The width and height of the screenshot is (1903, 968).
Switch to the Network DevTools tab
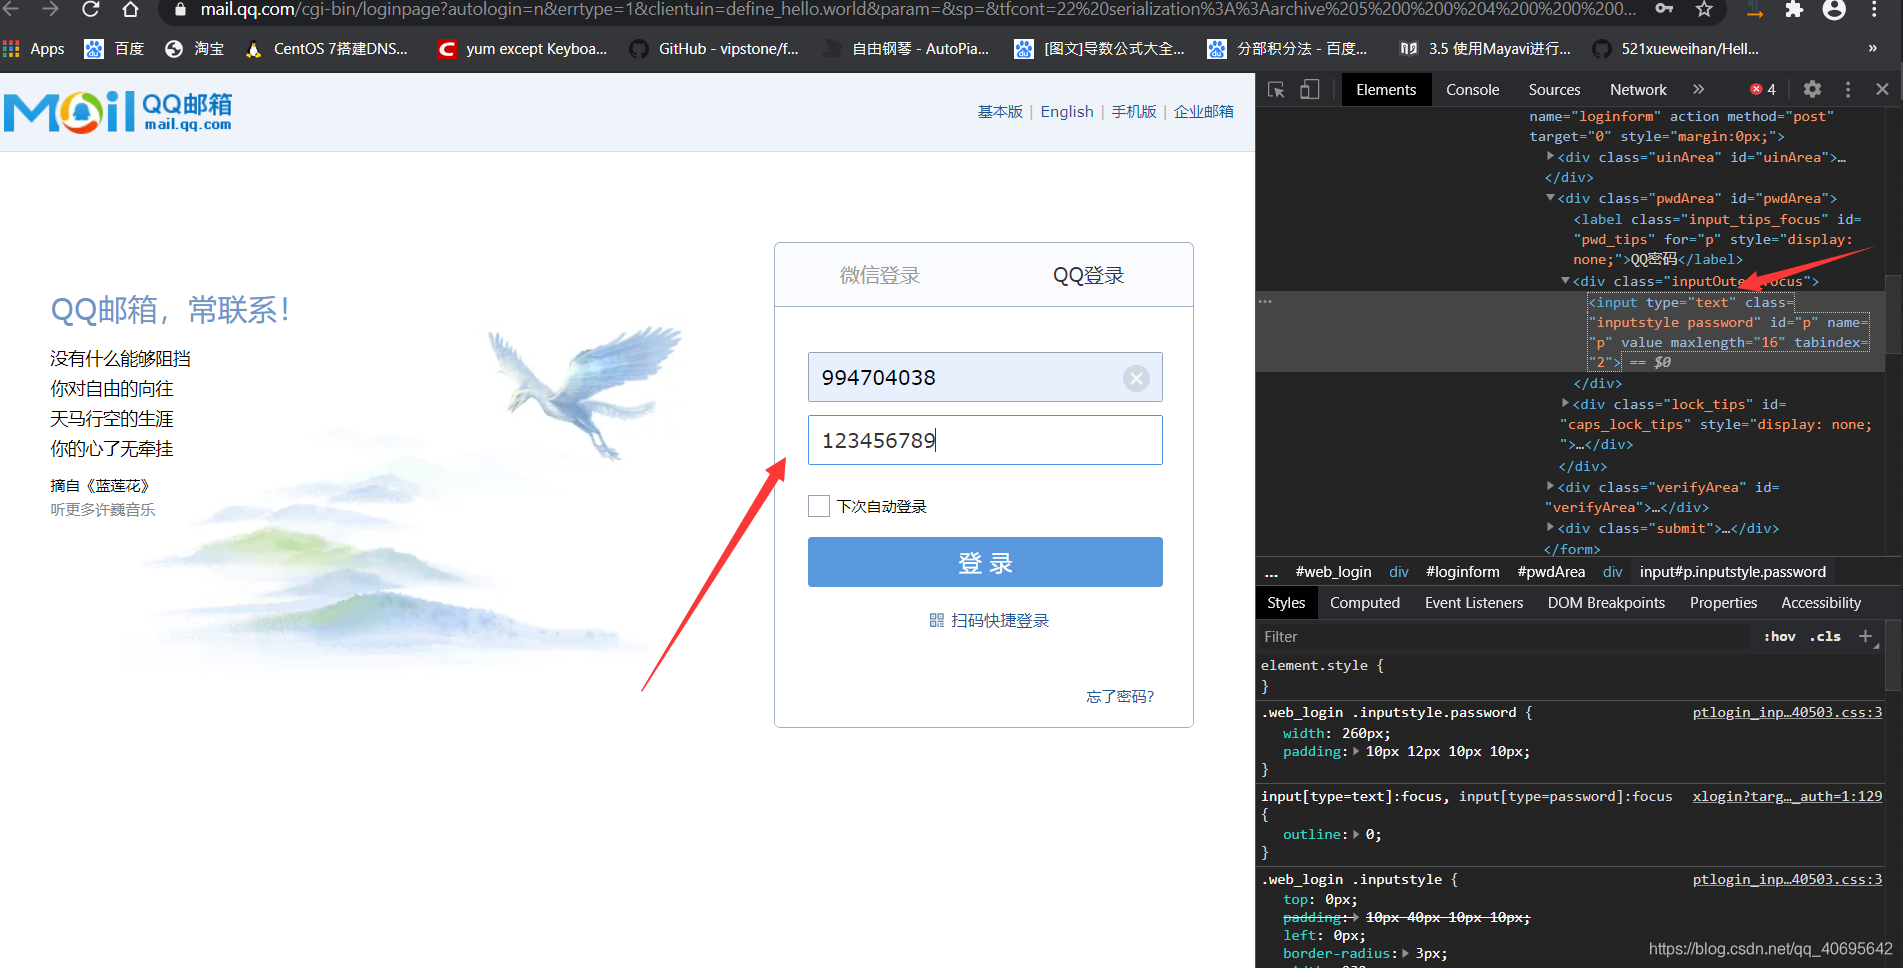pos(1638,90)
